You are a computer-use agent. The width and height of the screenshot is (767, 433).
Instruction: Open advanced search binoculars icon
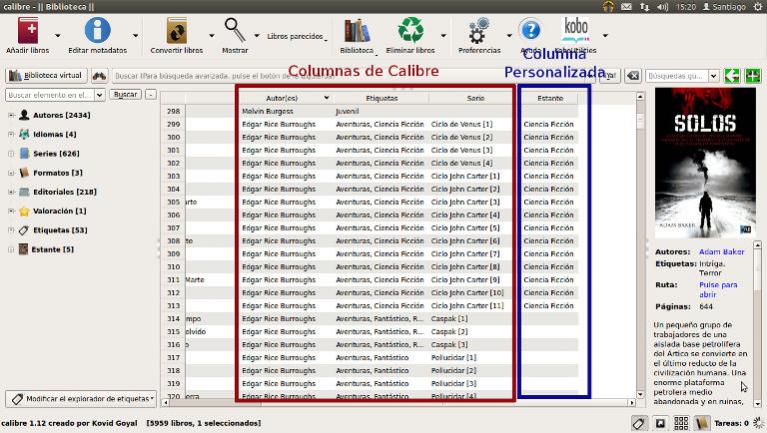coord(99,76)
